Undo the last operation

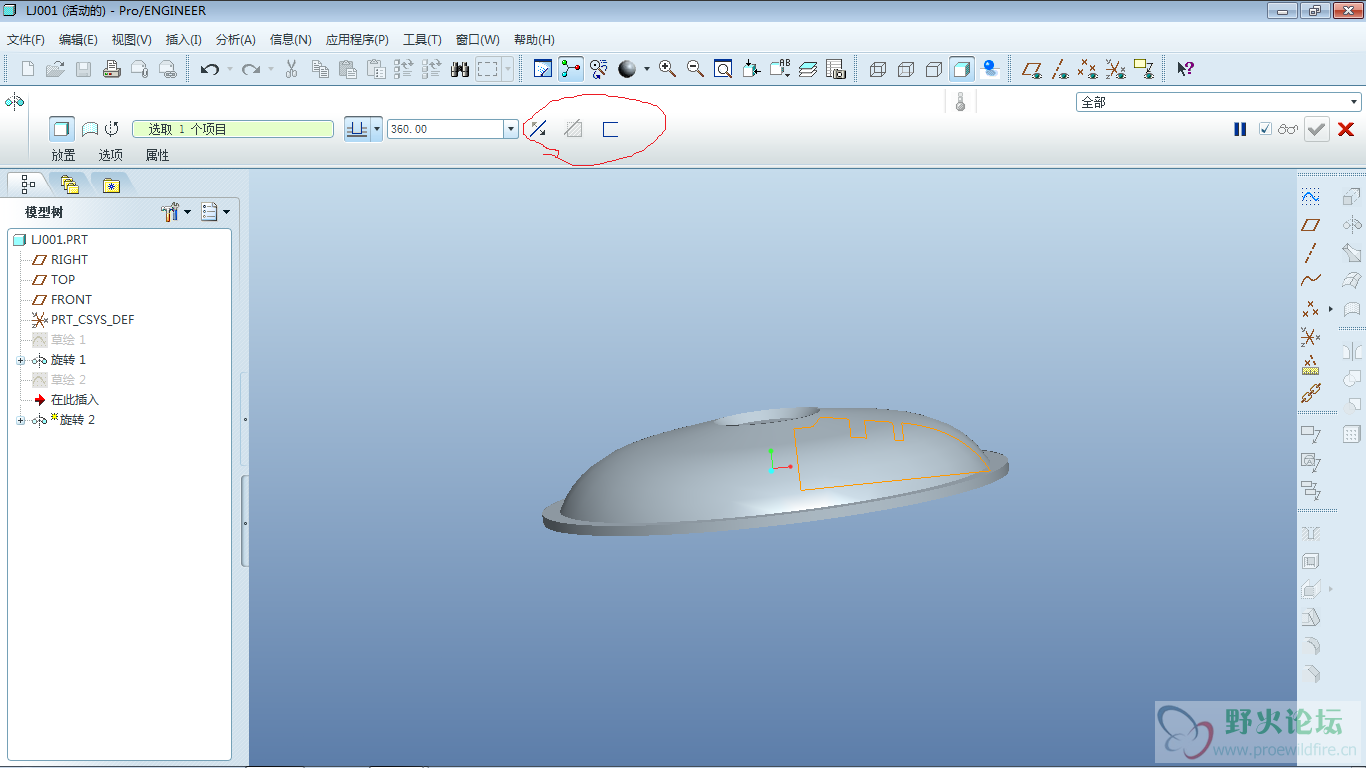(x=210, y=69)
